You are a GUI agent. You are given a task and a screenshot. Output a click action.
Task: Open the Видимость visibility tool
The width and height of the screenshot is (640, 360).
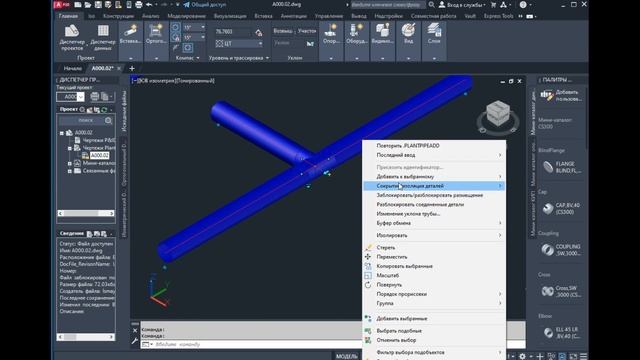pos(382,33)
